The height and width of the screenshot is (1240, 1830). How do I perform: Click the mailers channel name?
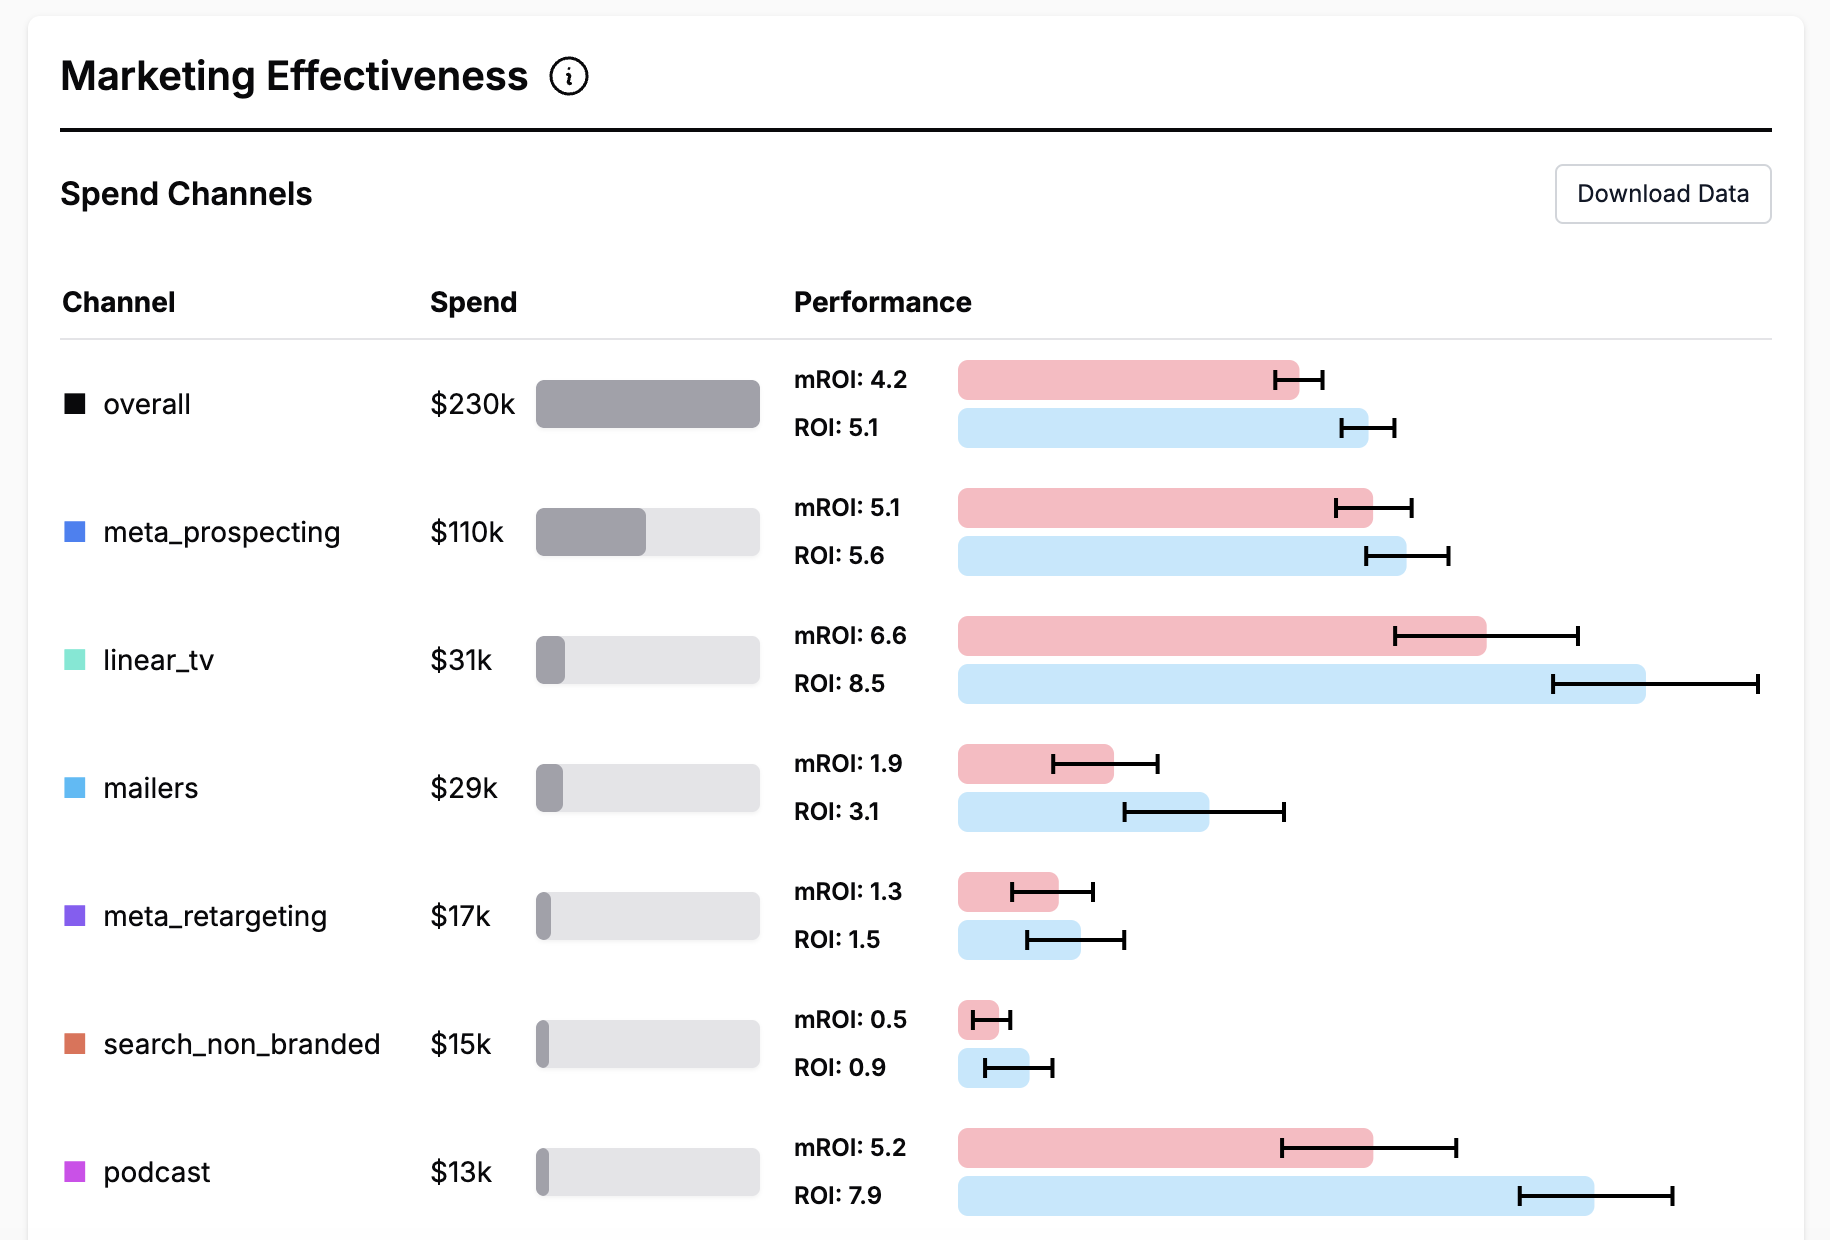[x=151, y=788]
